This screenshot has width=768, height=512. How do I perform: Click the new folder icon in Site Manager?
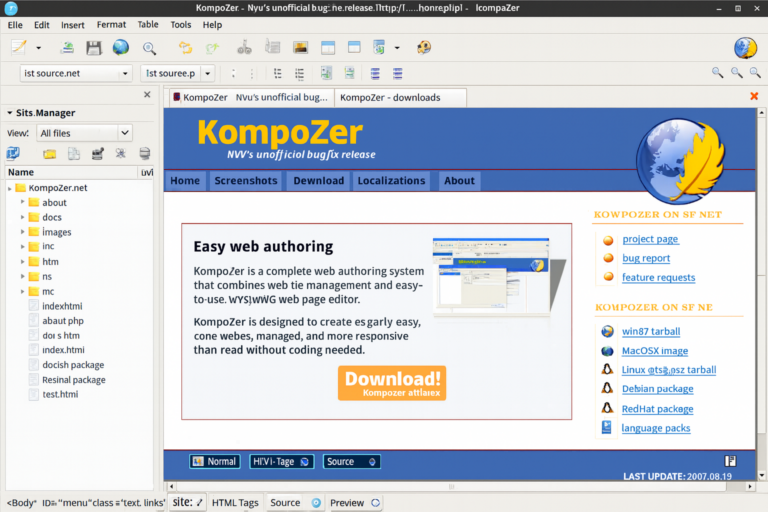pyautogui.click(x=49, y=154)
